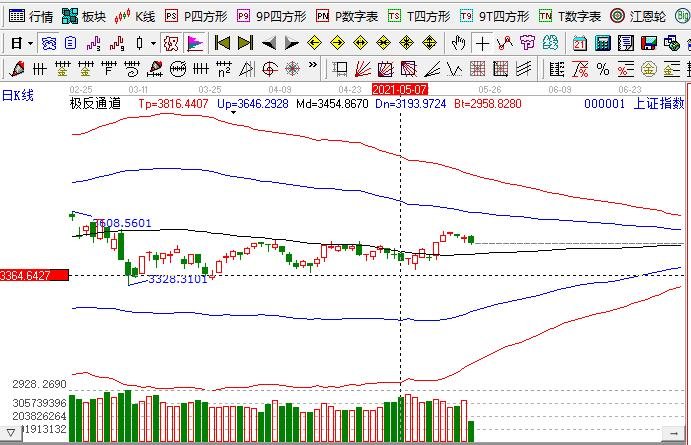Image resolution: width=691 pixels, height=445 pixels.
Task: Open the calendar 21 icon
Action: [x=580, y=43]
